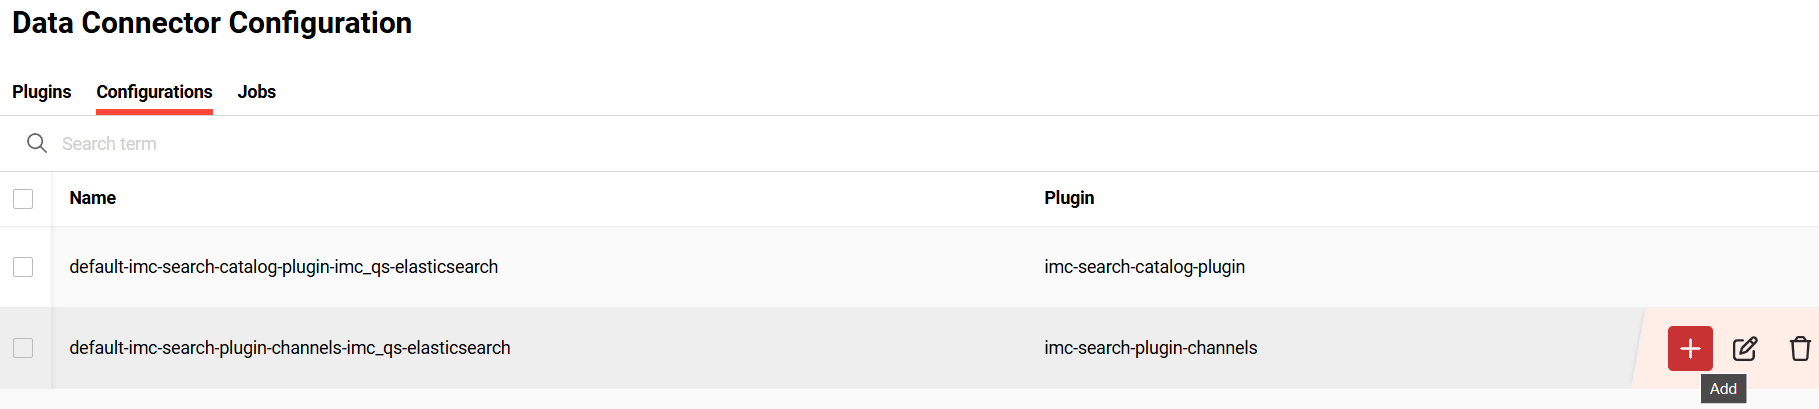The image size is (1819, 409).
Task: Sort by the Name column header
Action: click(93, 198)
